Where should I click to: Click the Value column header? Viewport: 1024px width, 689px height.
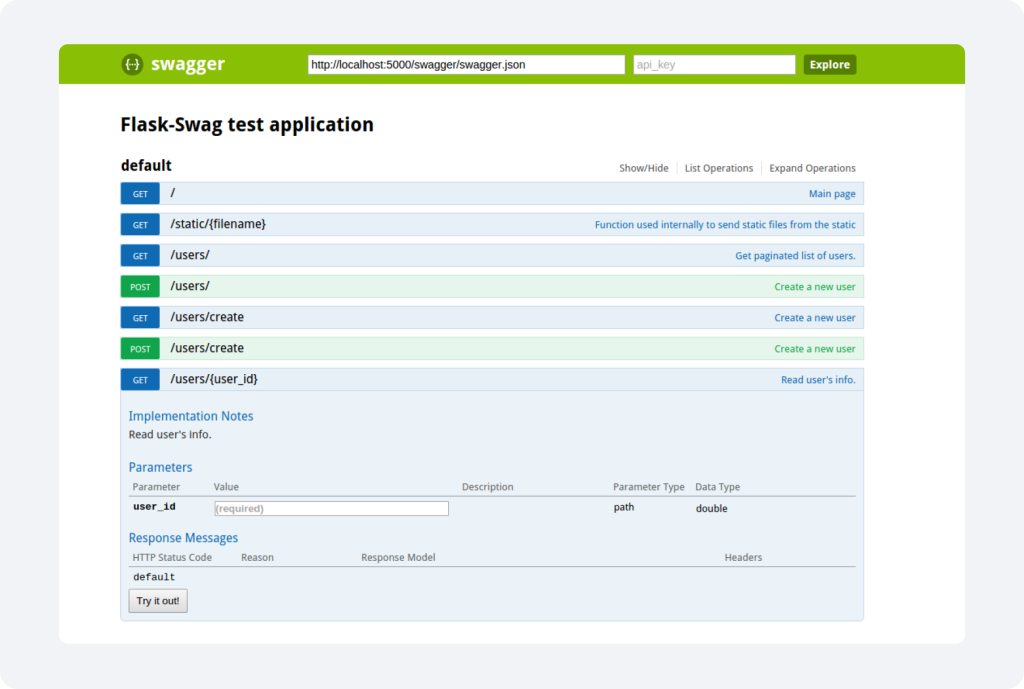(x=226, y=487)
